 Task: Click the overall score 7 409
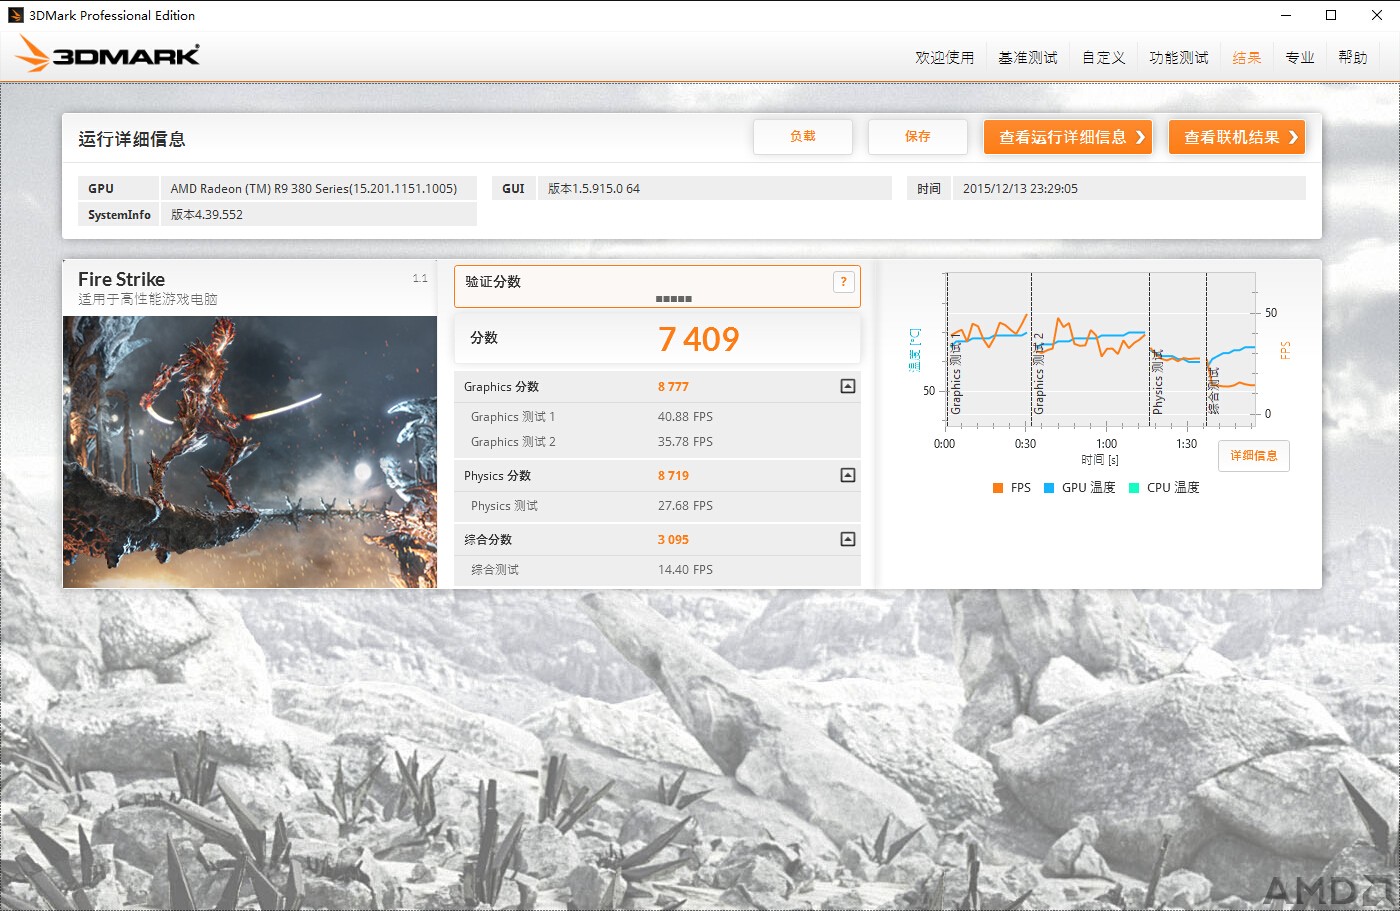[699, 340]
